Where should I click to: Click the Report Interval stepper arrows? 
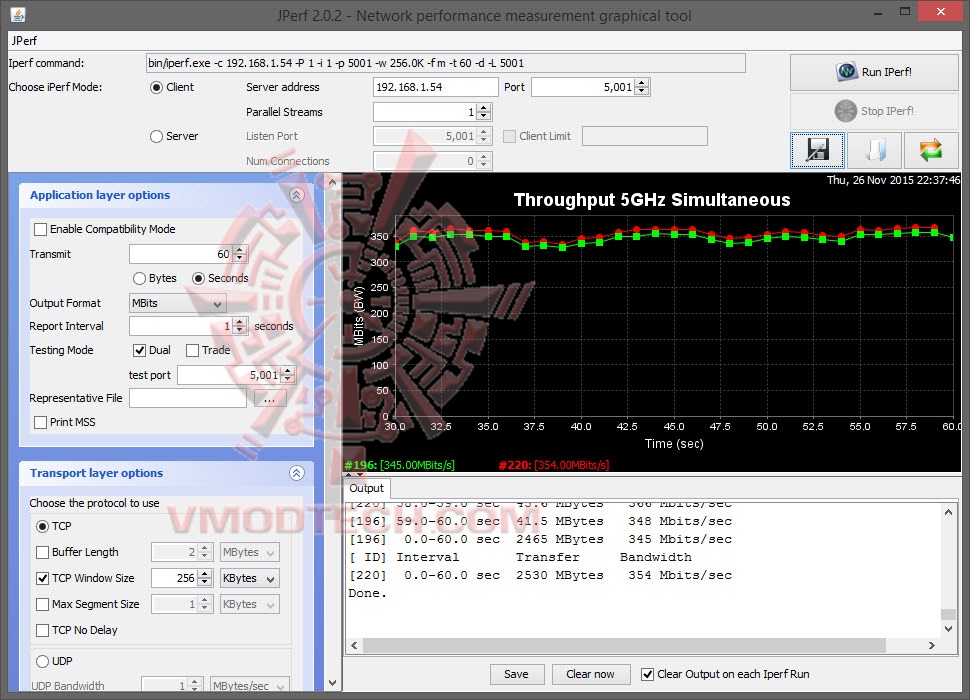pos(240,326)
